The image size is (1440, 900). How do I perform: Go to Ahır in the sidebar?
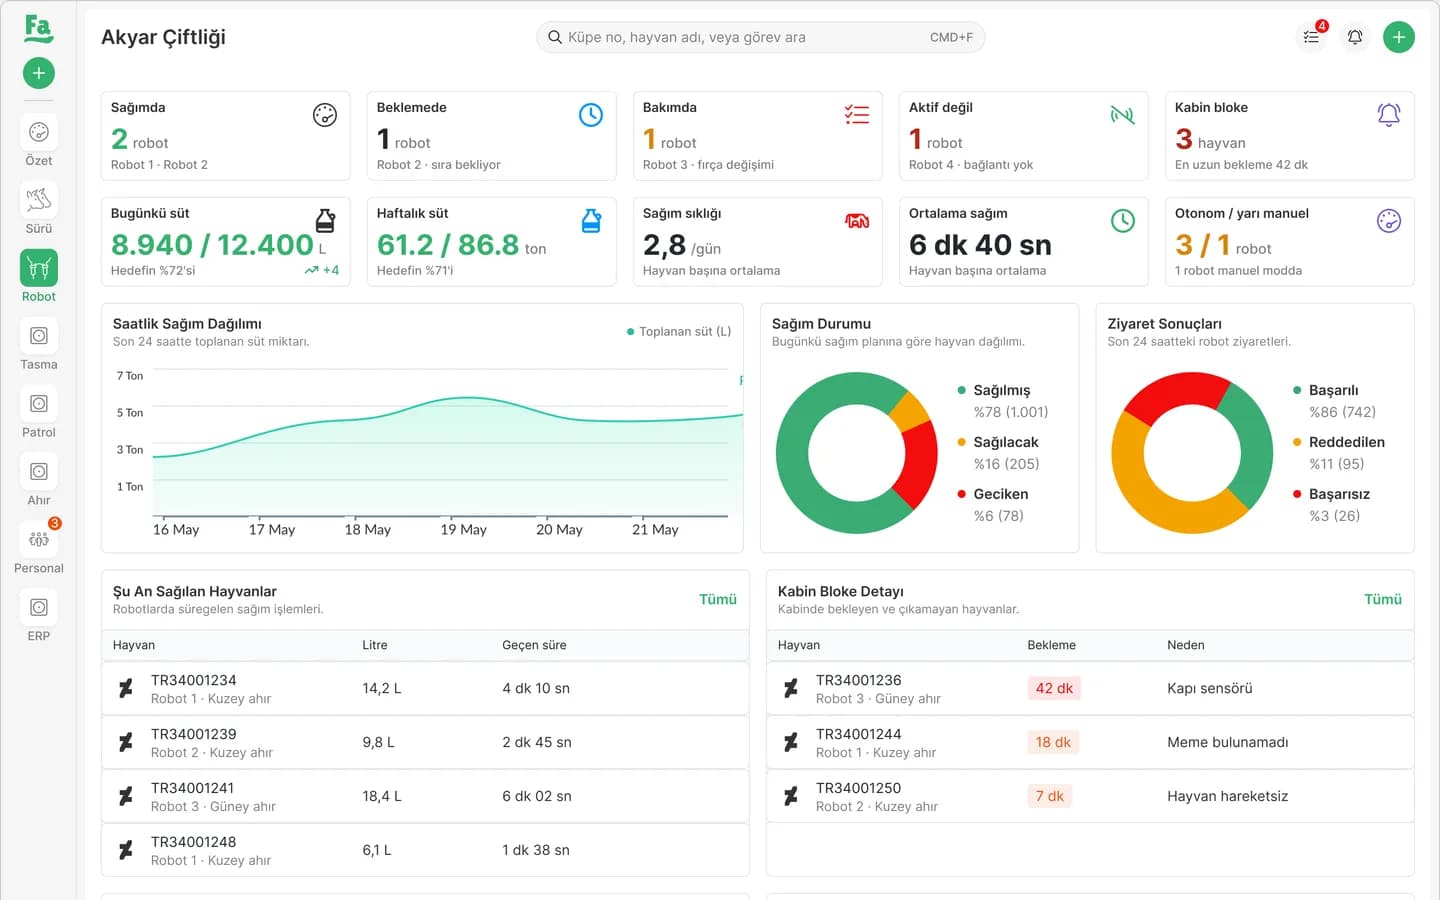39,480
